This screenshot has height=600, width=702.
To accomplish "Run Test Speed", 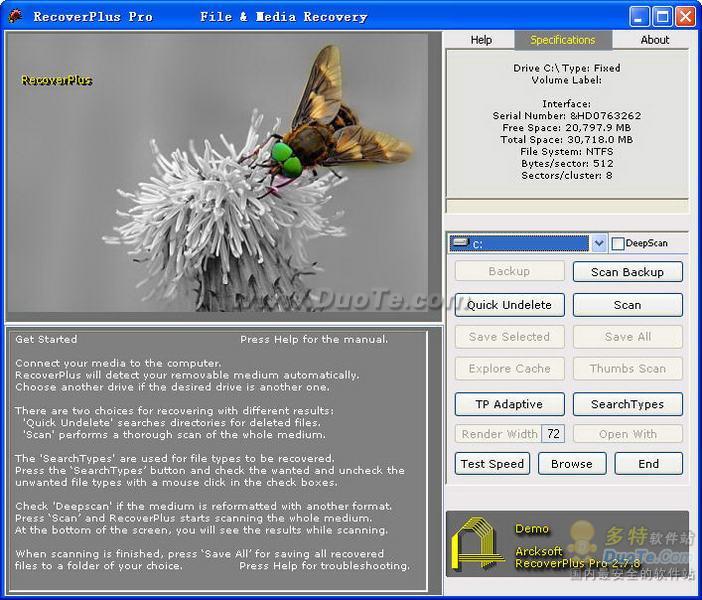I will click(x=492, y=464).
